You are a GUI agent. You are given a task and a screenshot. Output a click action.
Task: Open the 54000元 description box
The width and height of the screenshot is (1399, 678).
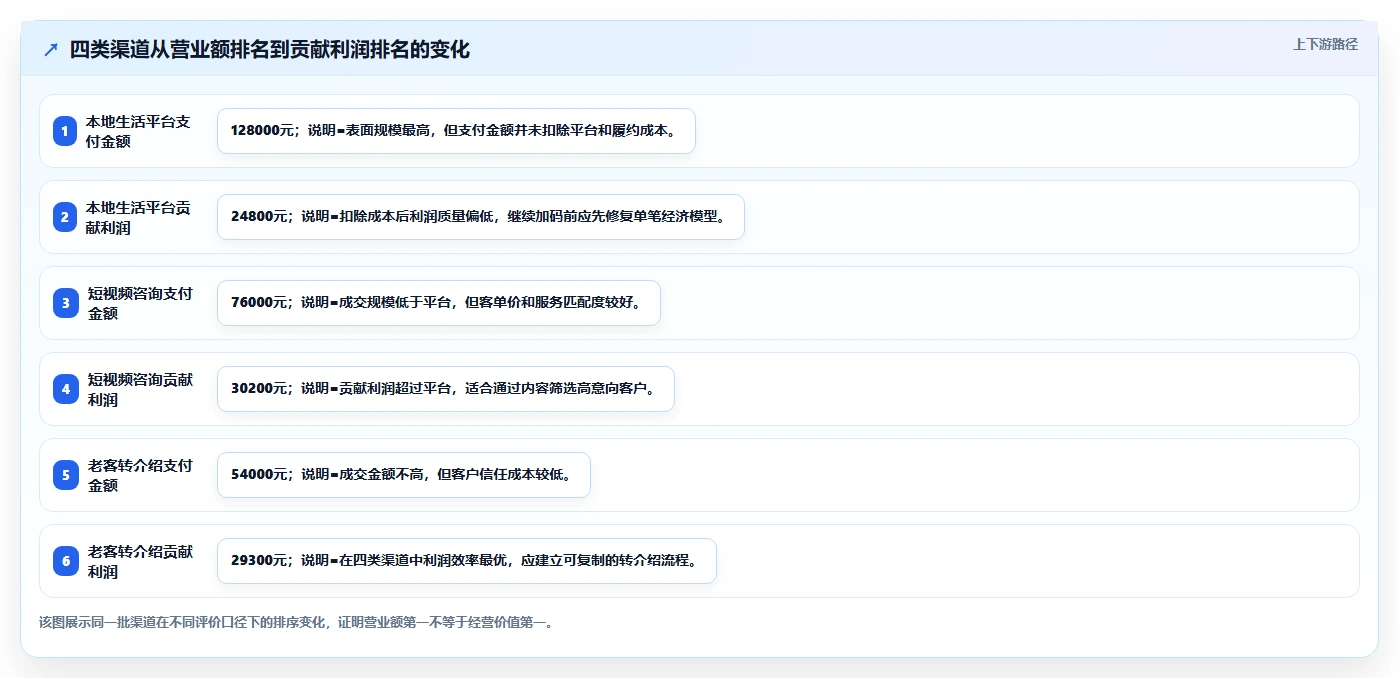click(404, 475)
